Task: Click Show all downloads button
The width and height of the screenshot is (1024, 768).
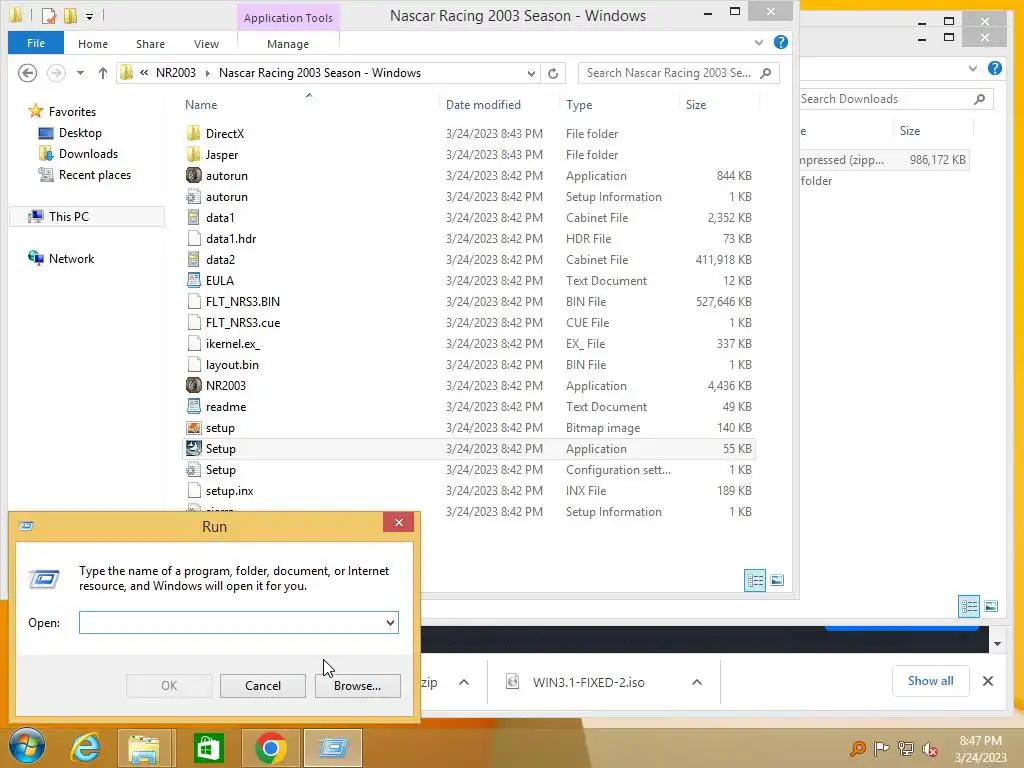Action: pyautogui.click(x=931, y=680)
